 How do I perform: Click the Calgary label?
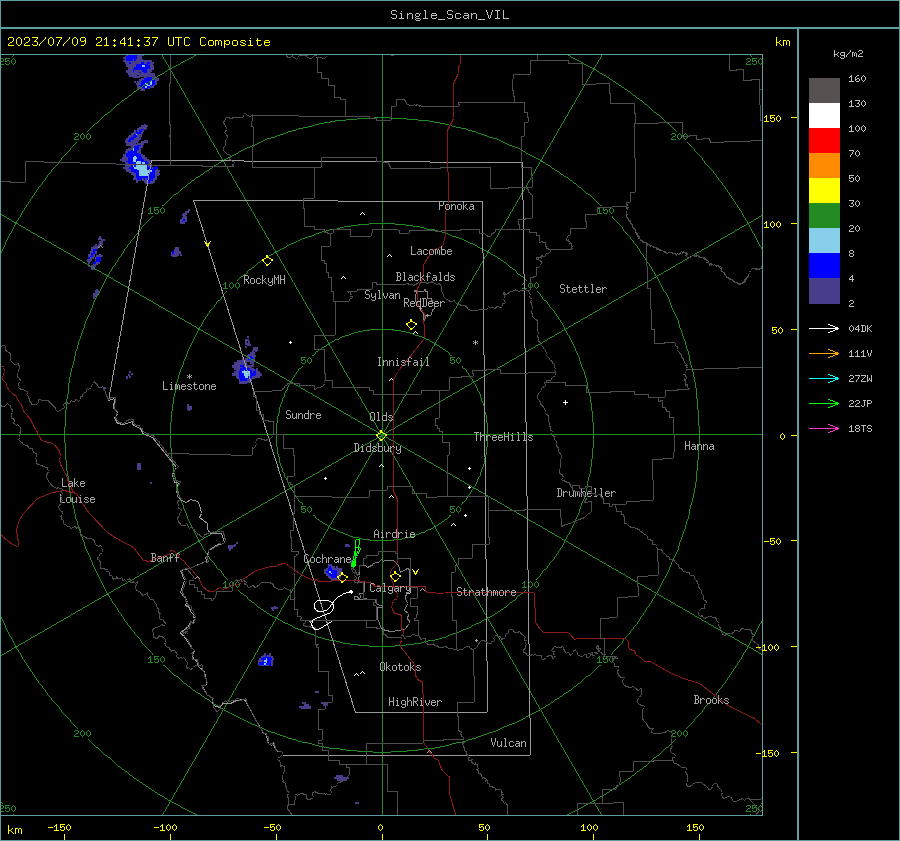(x=390, y=588)
